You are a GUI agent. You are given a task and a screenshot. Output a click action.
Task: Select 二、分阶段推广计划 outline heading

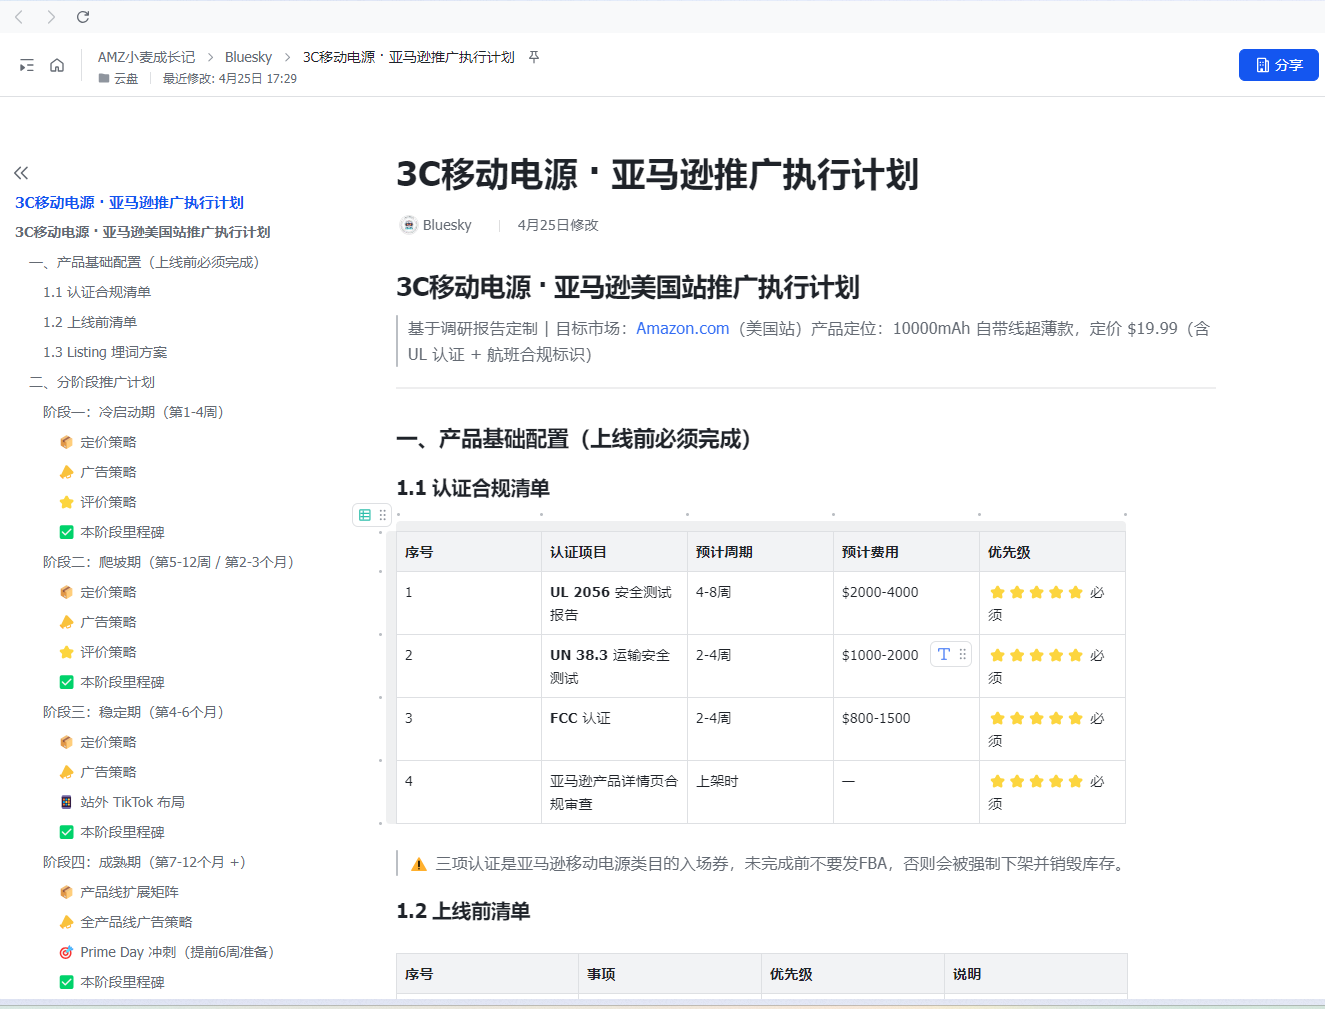pyautogui.click(x=92, y=382)
